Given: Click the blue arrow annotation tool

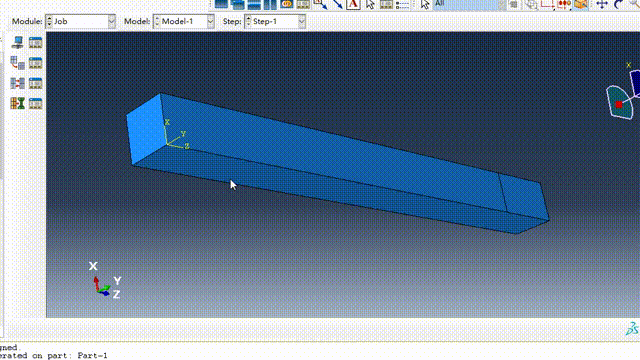Looking at the screenshot, I should 338,4.
